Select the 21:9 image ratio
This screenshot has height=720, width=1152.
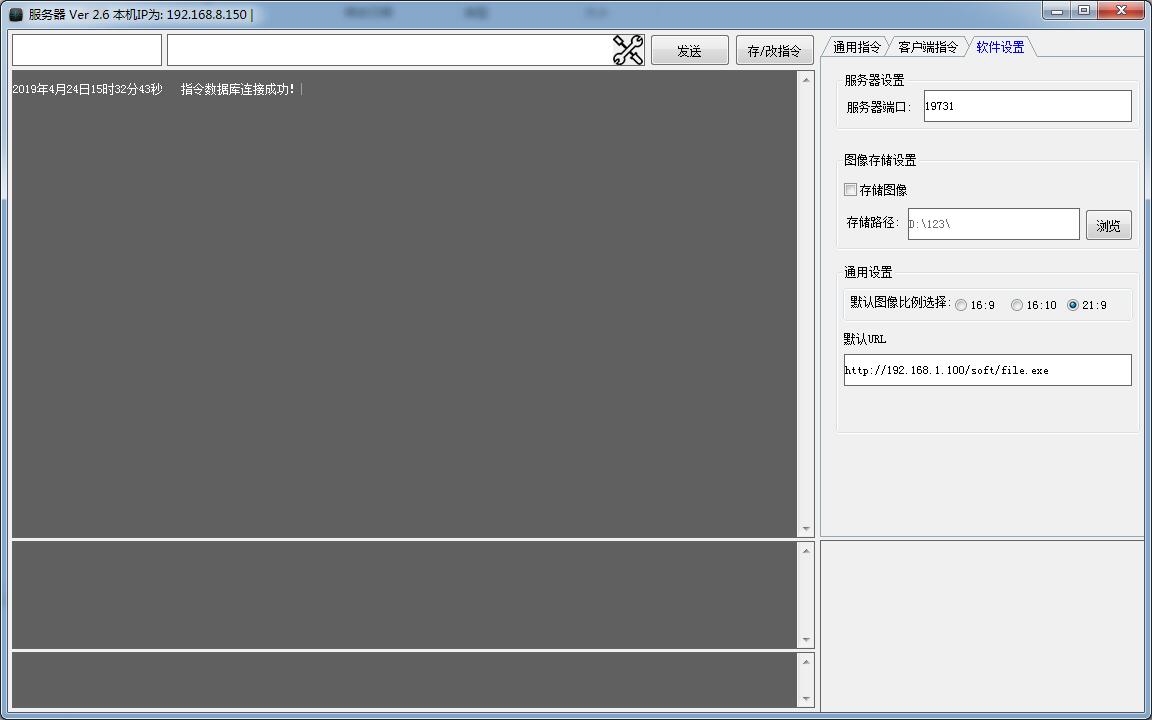1073,305
